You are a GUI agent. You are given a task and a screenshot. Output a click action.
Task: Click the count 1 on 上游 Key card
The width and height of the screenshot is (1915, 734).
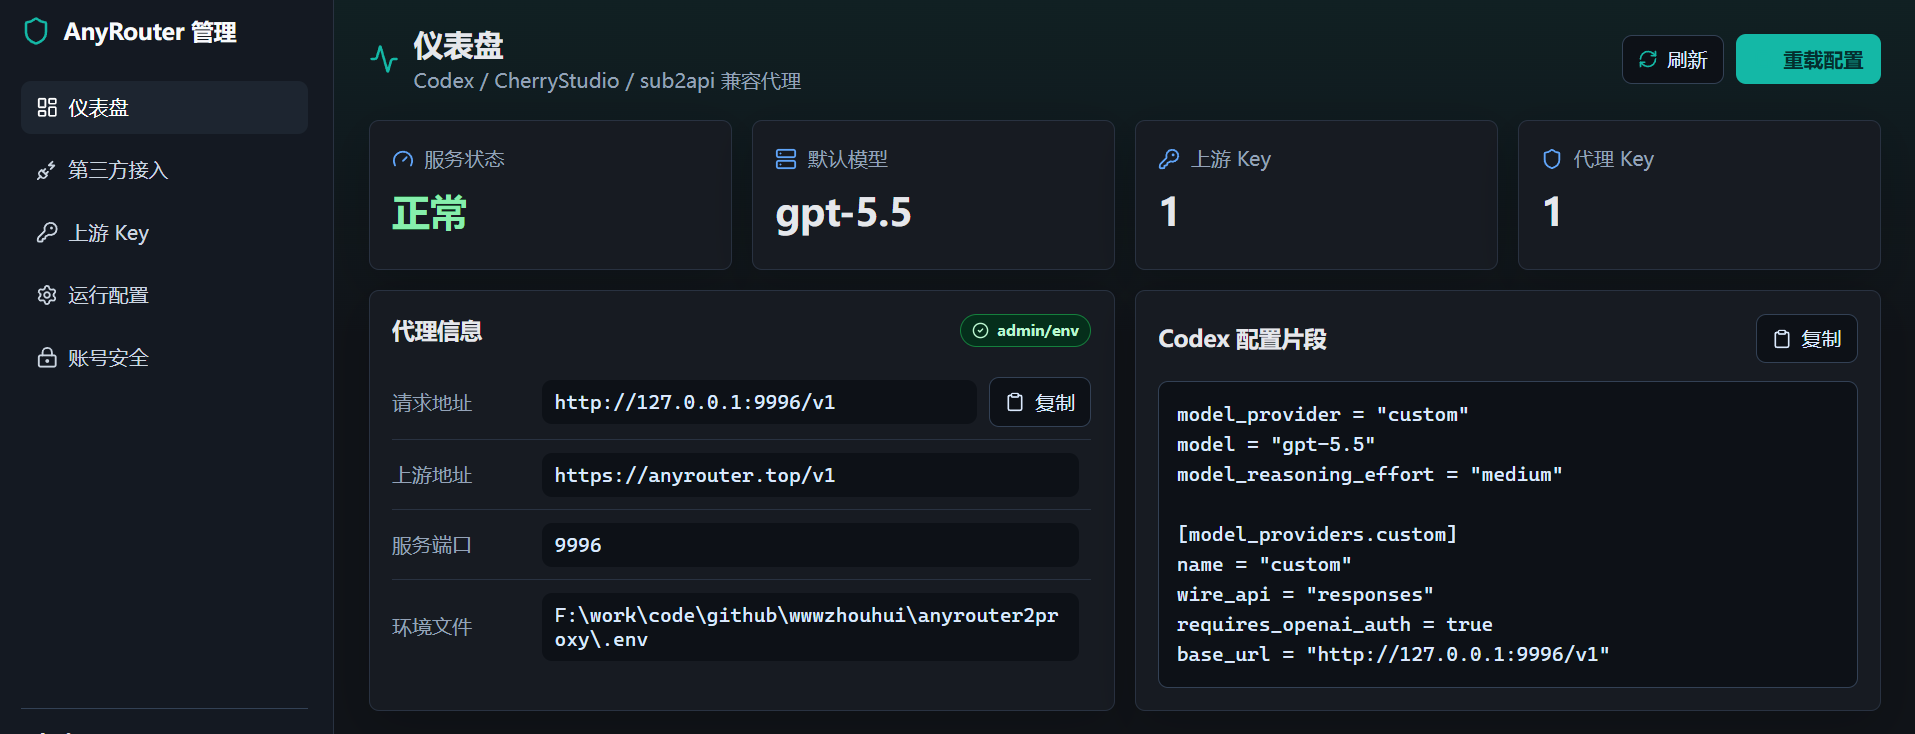click(x=1169, y=212)
